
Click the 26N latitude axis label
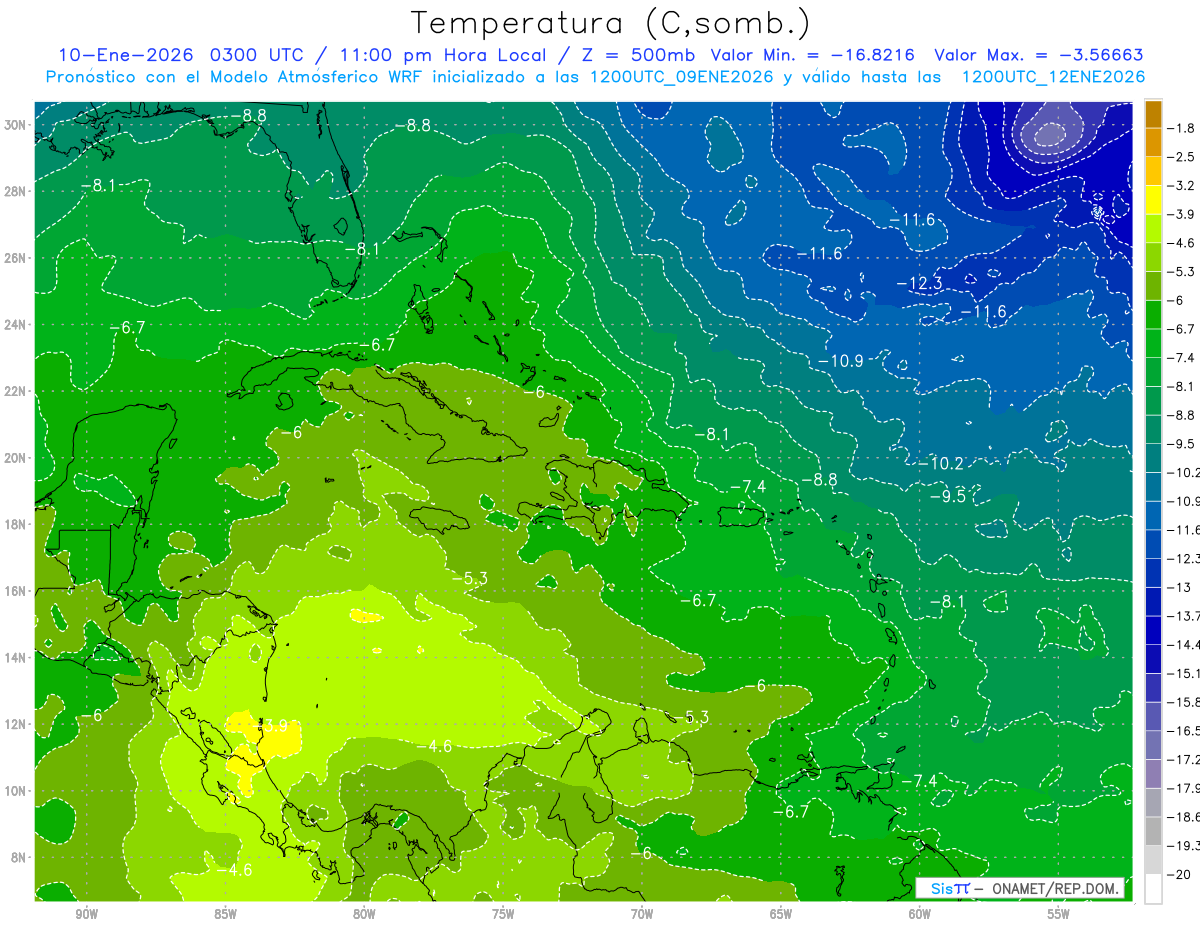(17, 258)
